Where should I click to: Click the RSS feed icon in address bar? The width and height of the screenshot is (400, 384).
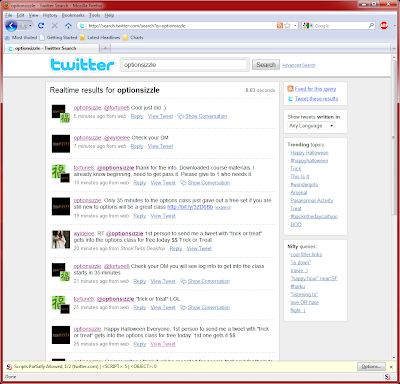280,26
